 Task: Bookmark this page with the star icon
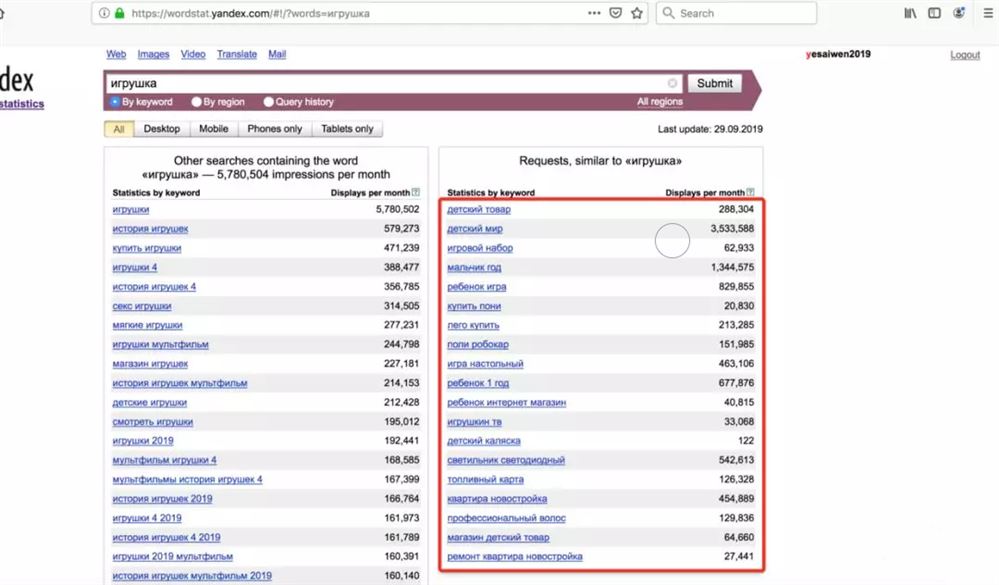pos(636,13)
